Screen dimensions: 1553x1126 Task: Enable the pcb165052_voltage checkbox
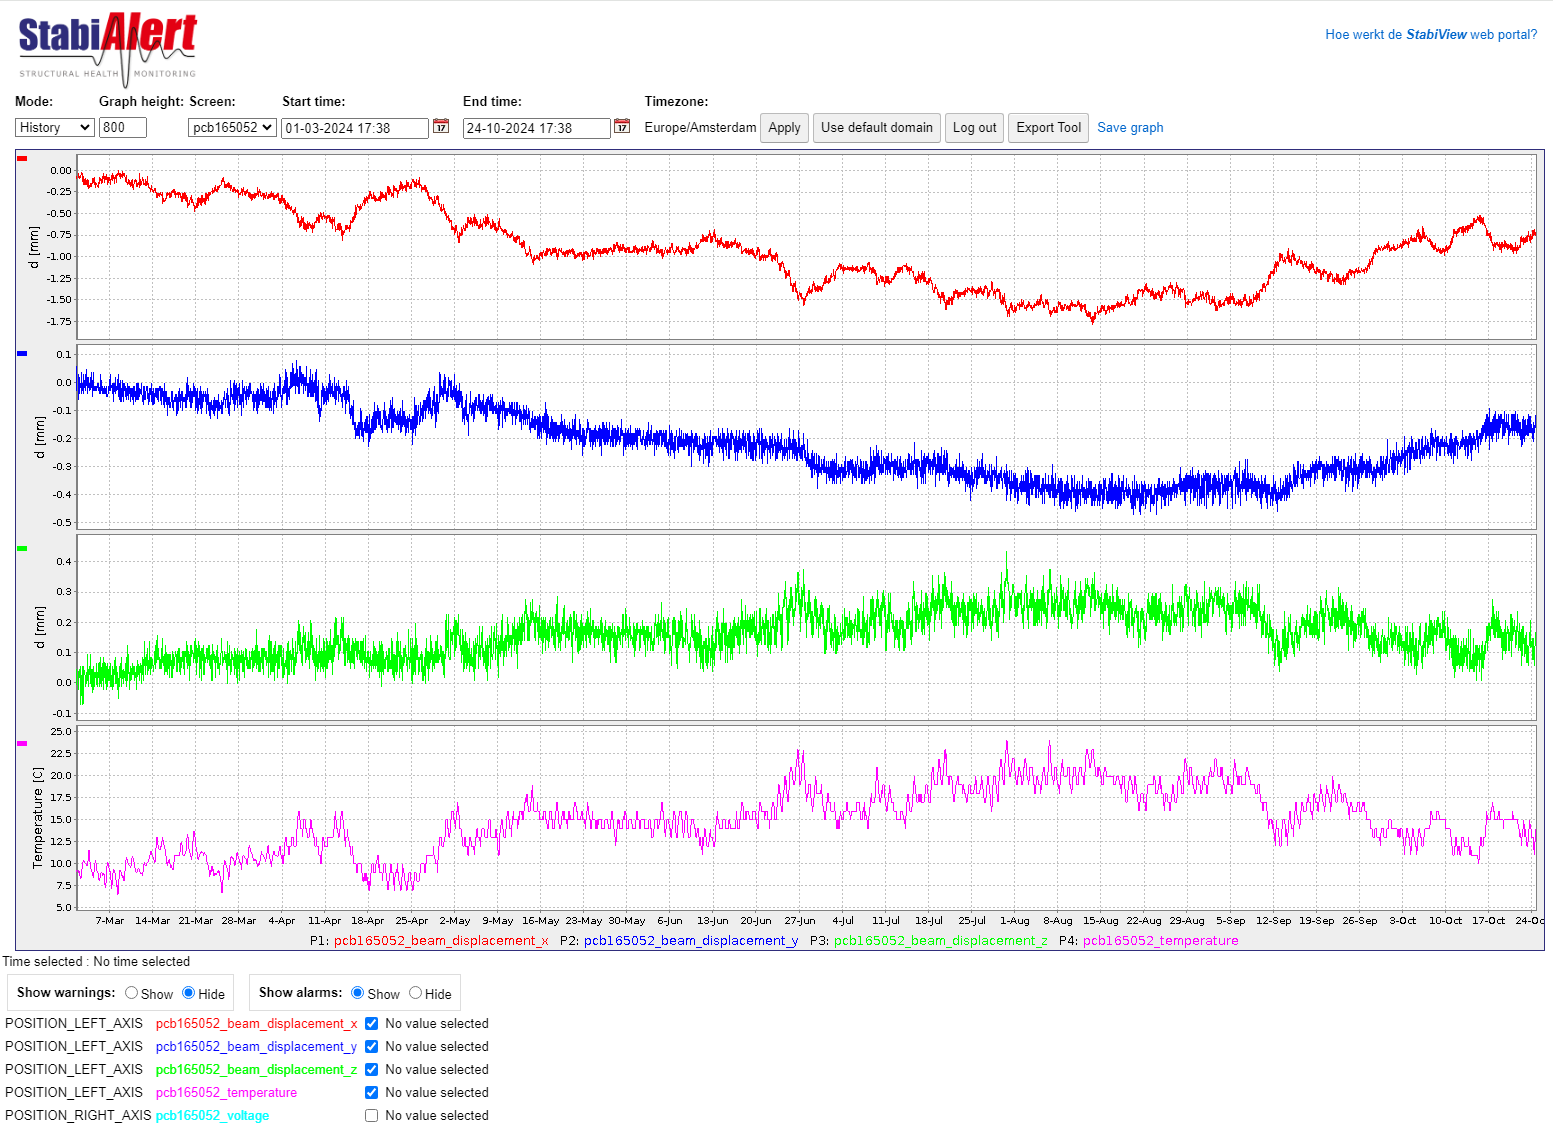coord(371,1116)
